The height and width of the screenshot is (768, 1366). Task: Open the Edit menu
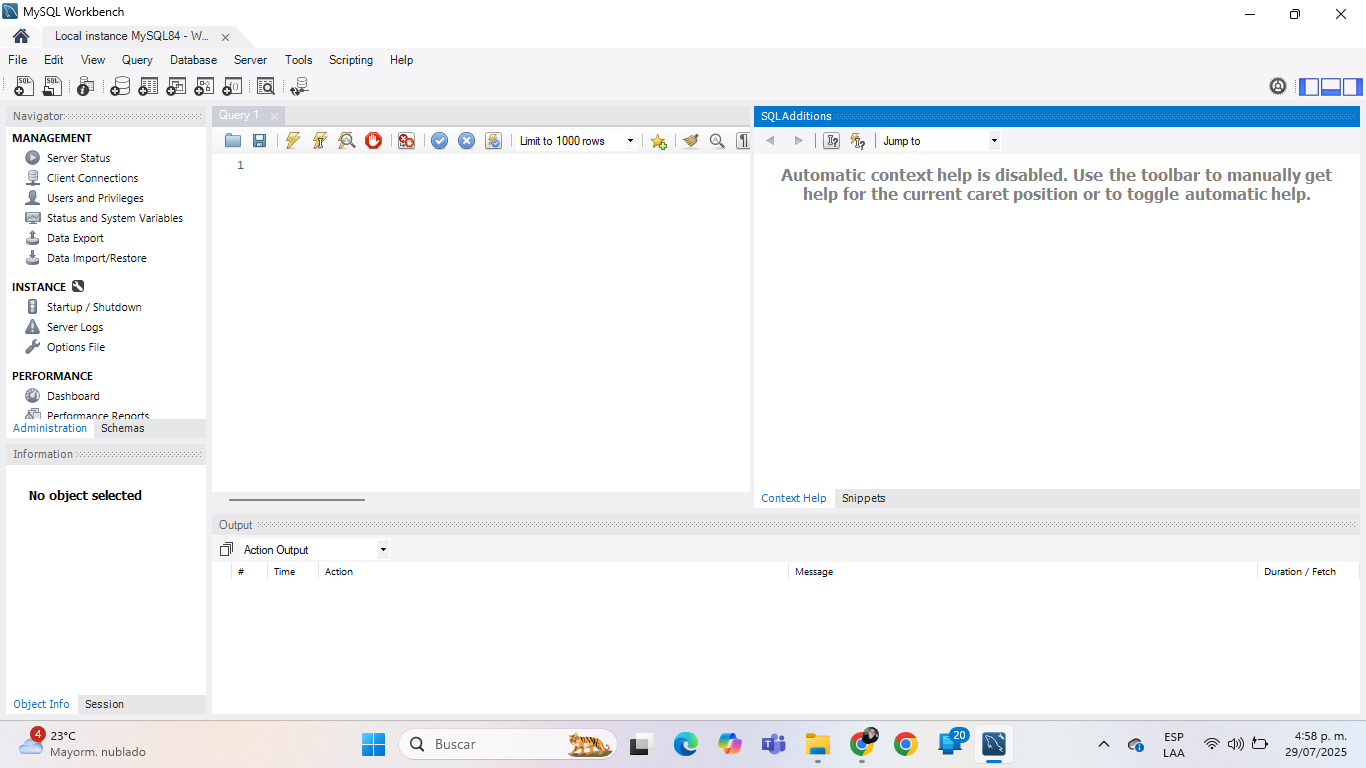pos(54,60)
